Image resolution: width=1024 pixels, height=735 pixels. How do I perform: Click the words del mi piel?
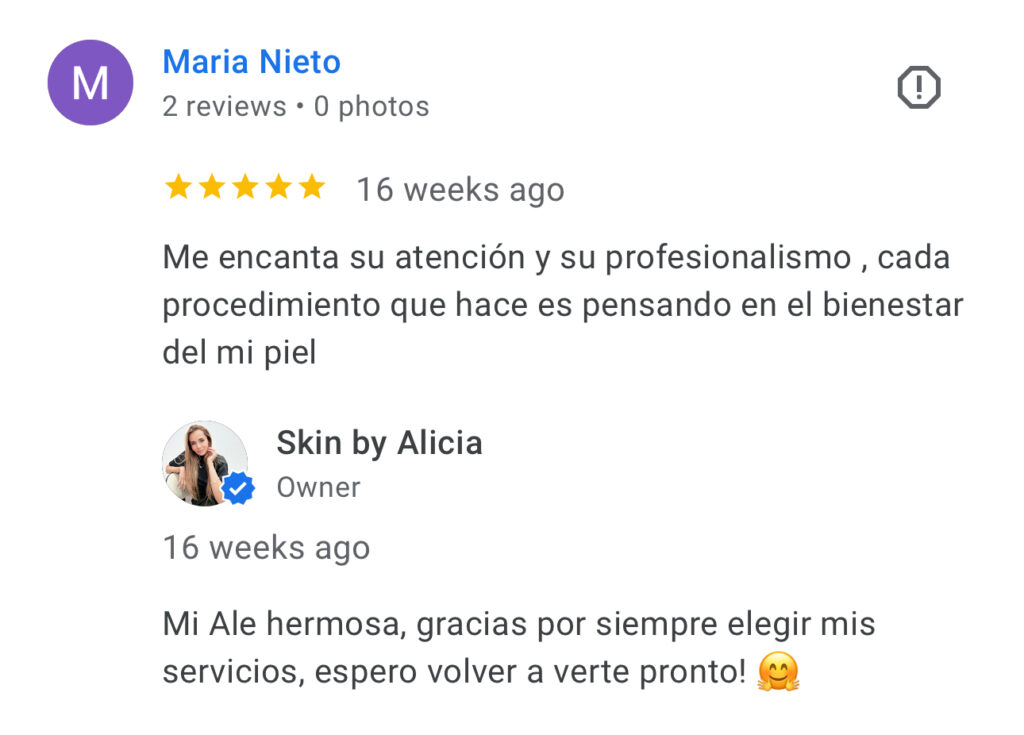coord(239,352)
